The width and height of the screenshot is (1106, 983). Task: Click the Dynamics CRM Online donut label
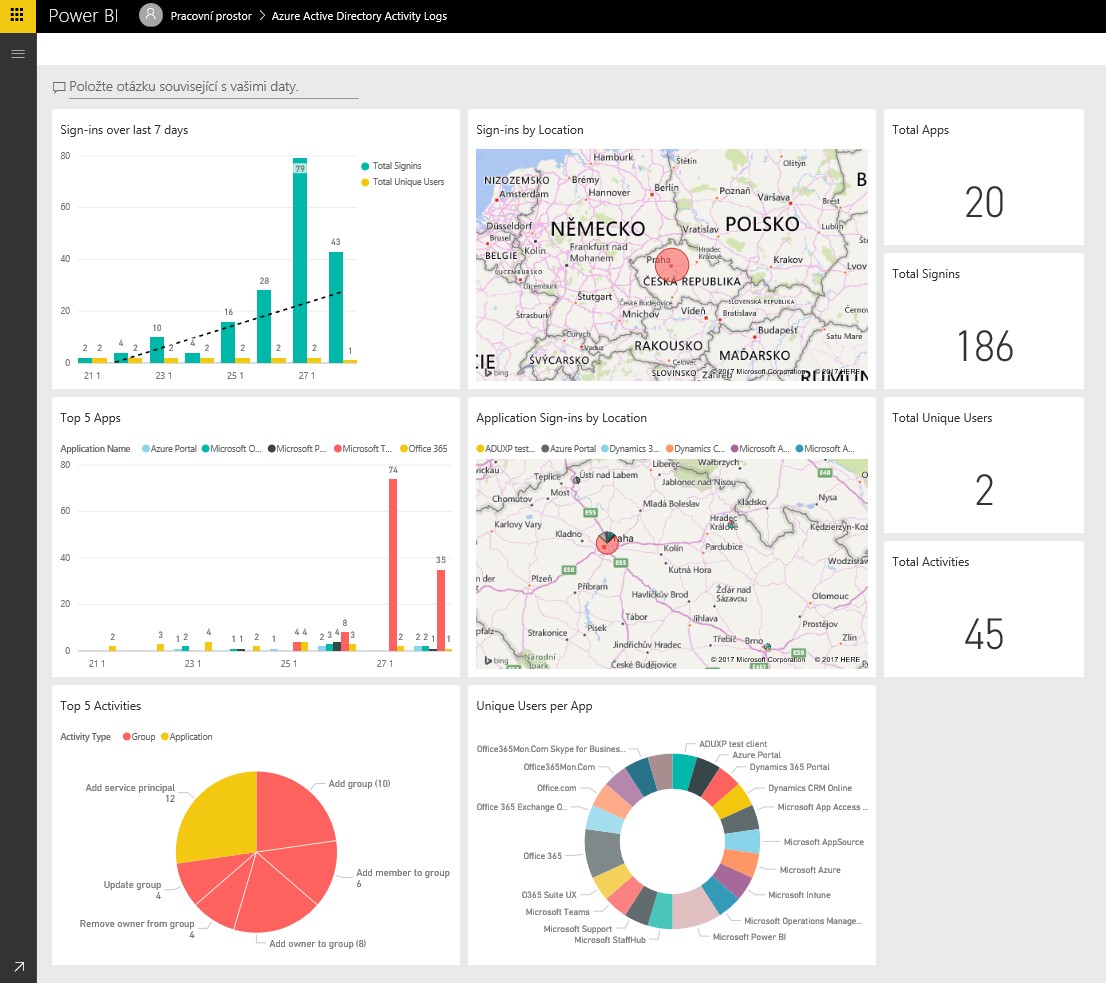pos(810,788)
